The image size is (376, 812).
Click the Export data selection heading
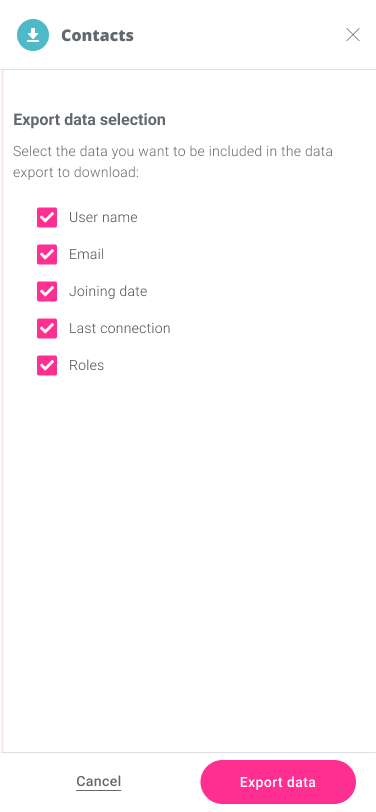pyautogui.click(x=89, y=120)
